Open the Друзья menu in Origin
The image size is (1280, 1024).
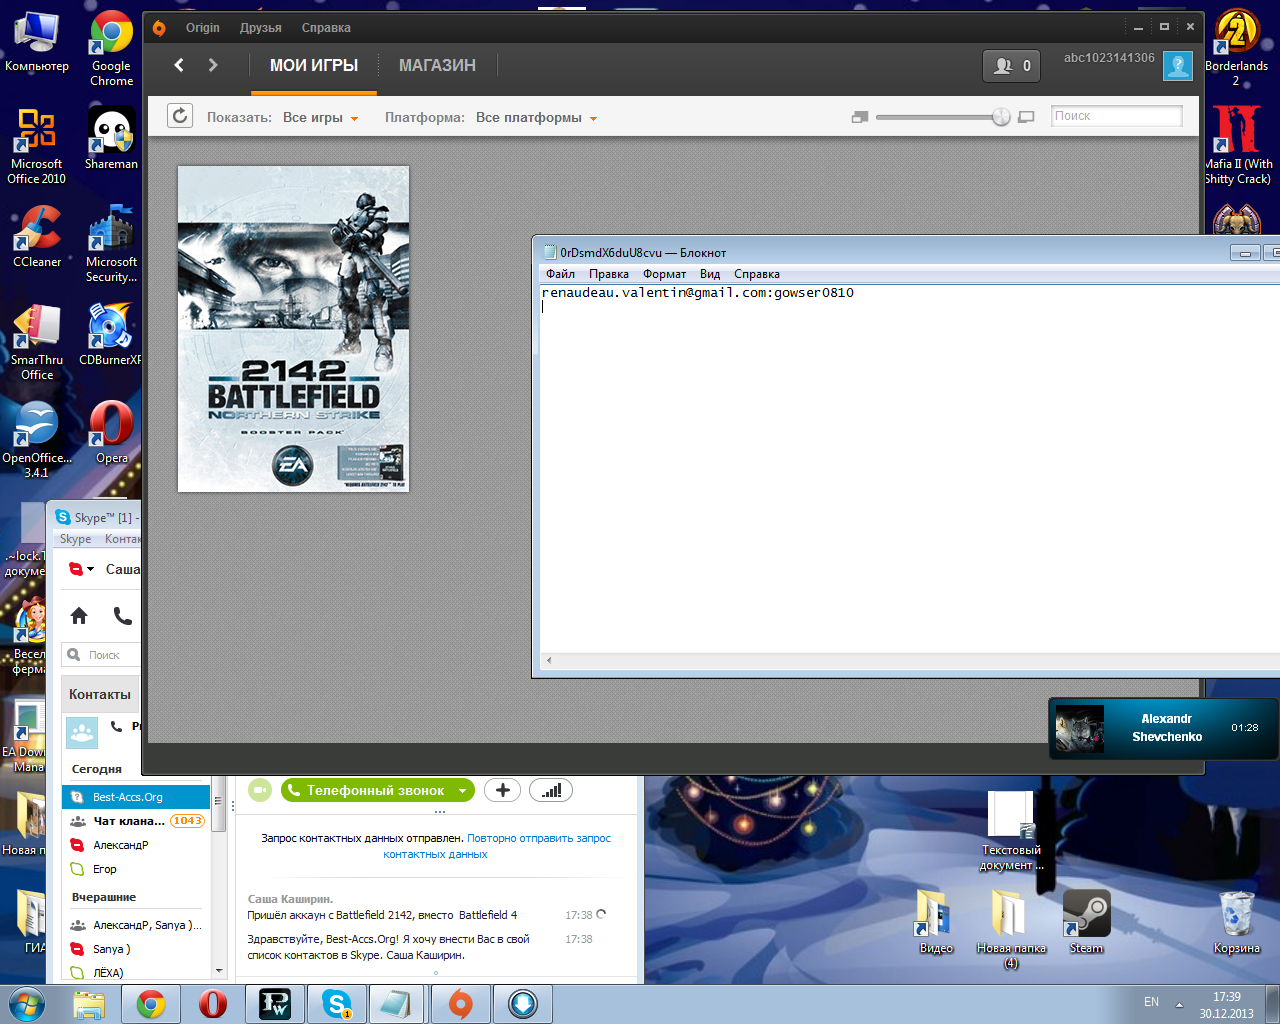click(x=260, y=28)
